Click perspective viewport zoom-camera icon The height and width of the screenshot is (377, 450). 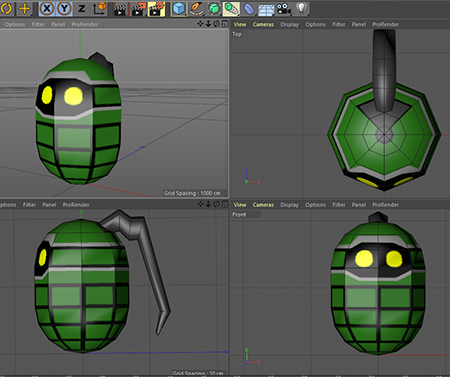click(208, 24)
